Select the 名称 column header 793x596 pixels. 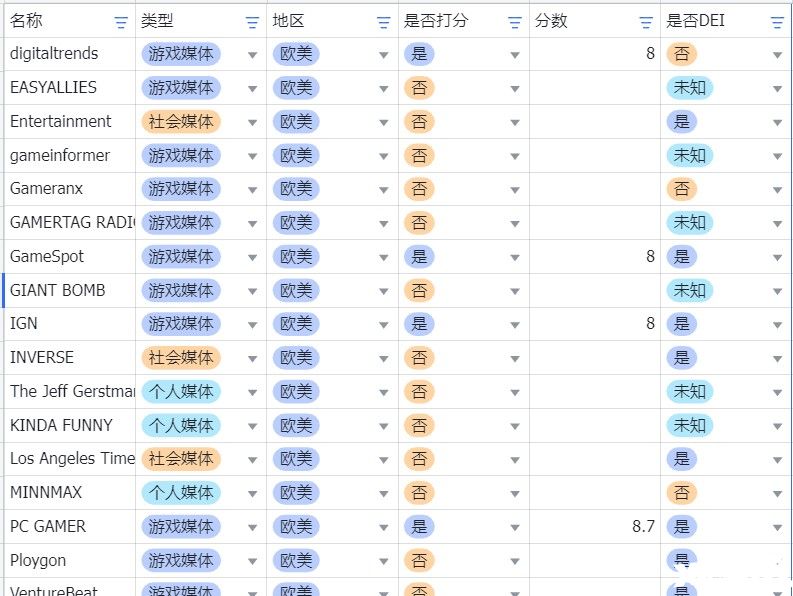70,21
